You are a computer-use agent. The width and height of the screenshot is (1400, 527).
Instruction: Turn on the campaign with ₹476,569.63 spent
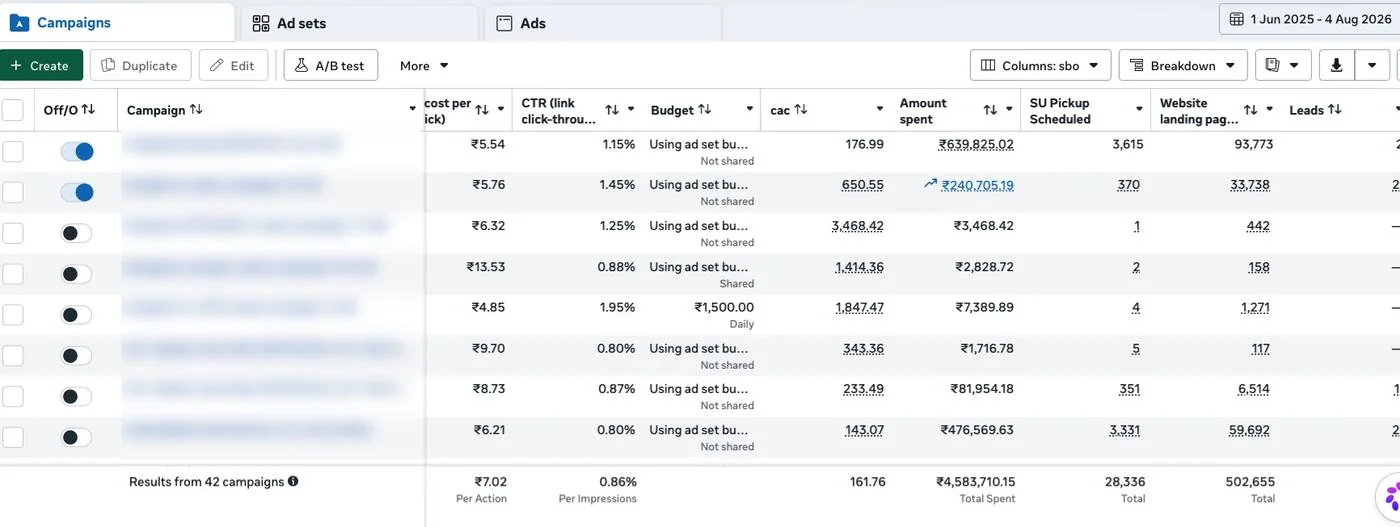[x=77, y=437]
